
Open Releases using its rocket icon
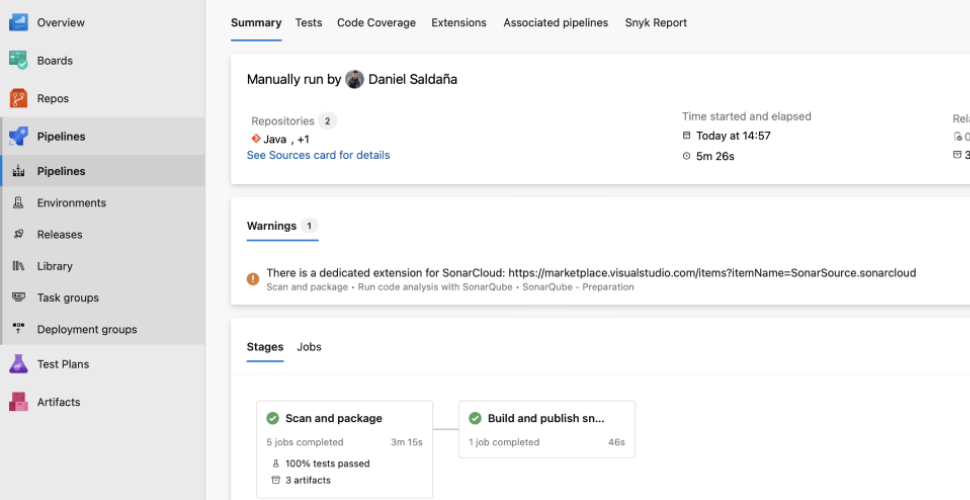(x=18, y=235)
